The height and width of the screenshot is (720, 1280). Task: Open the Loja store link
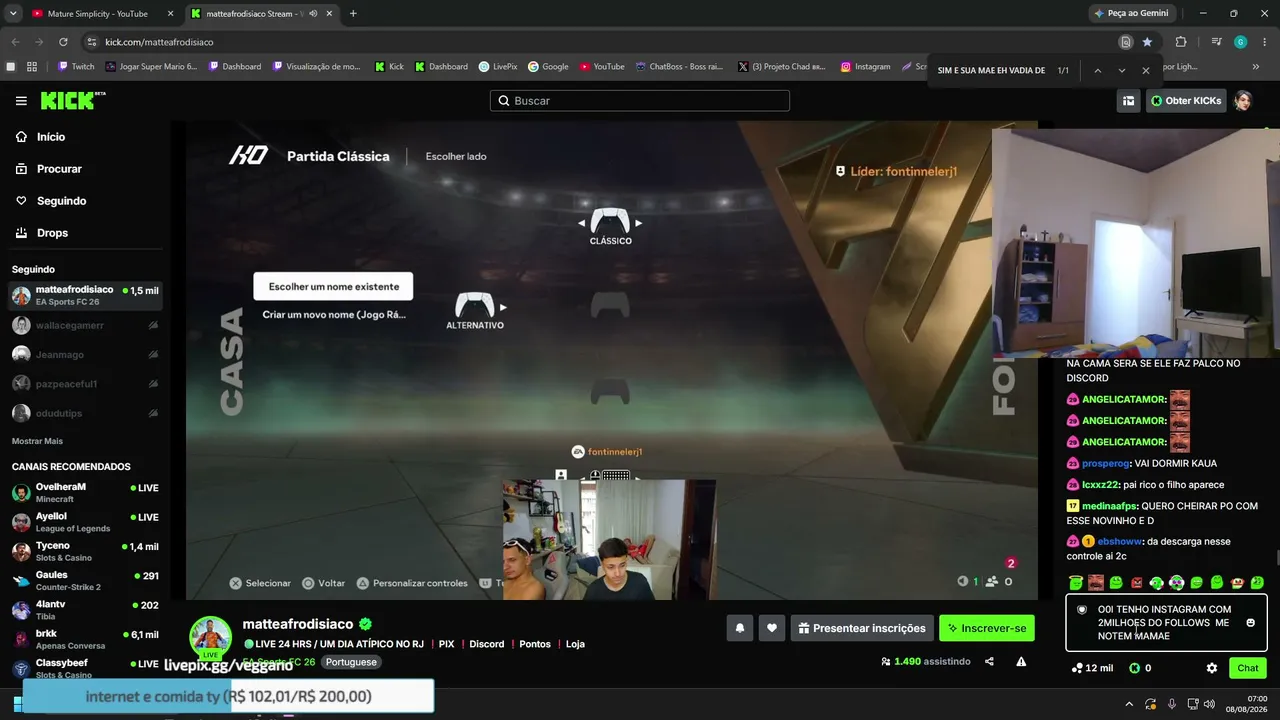pos(575,644)
